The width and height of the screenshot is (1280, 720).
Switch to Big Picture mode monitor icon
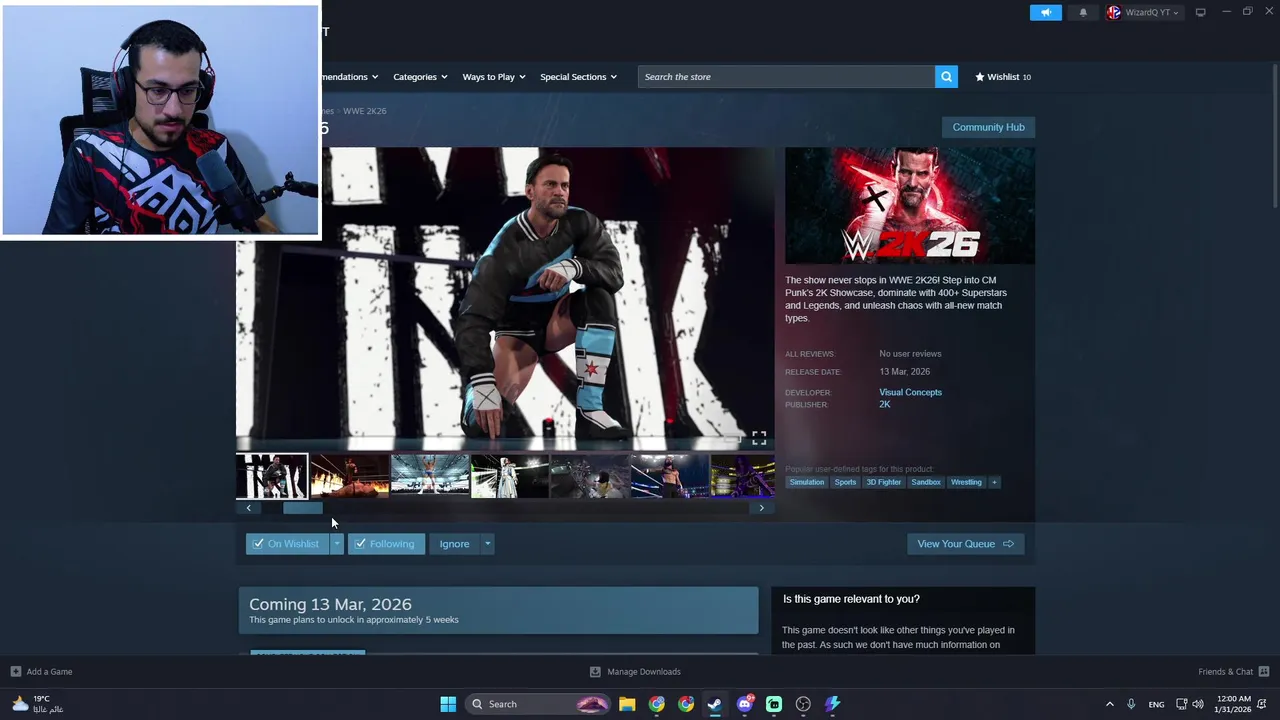tap(1200, 12)
